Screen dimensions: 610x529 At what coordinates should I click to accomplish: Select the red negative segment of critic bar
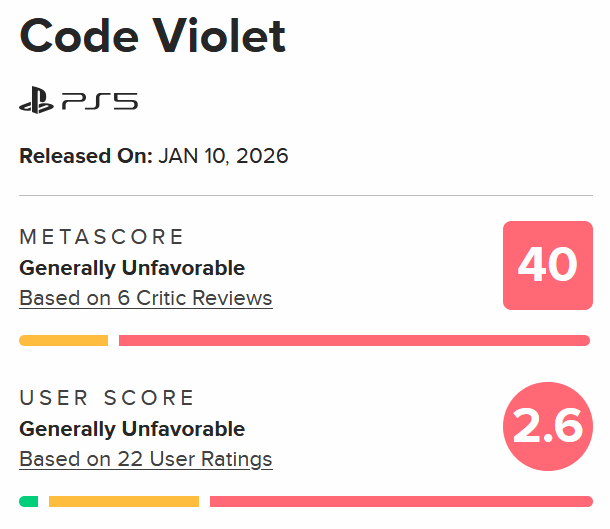[354, 341]
